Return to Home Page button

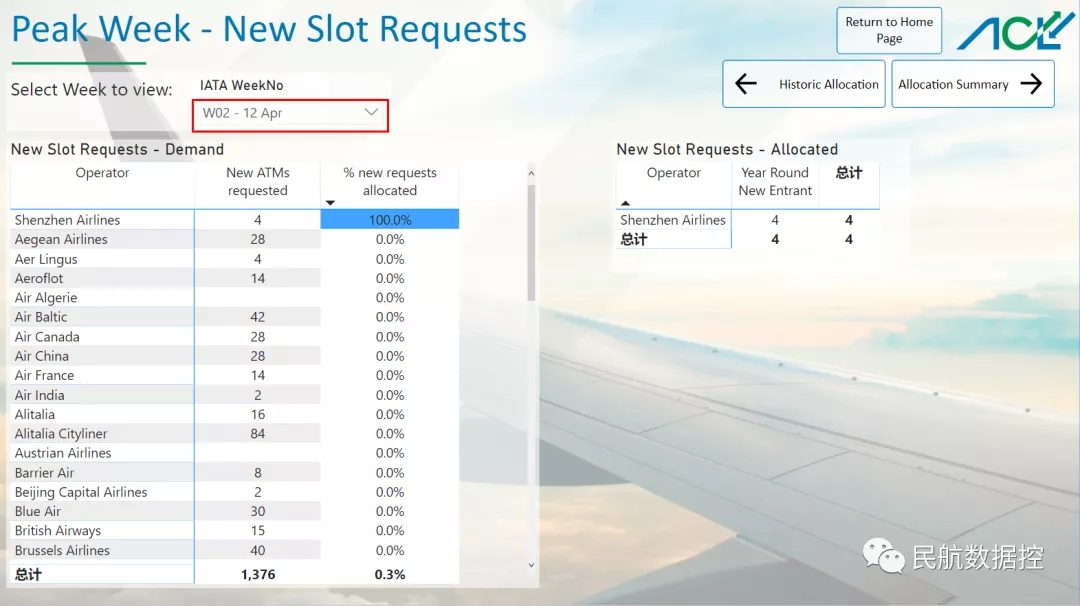point(889,30)
